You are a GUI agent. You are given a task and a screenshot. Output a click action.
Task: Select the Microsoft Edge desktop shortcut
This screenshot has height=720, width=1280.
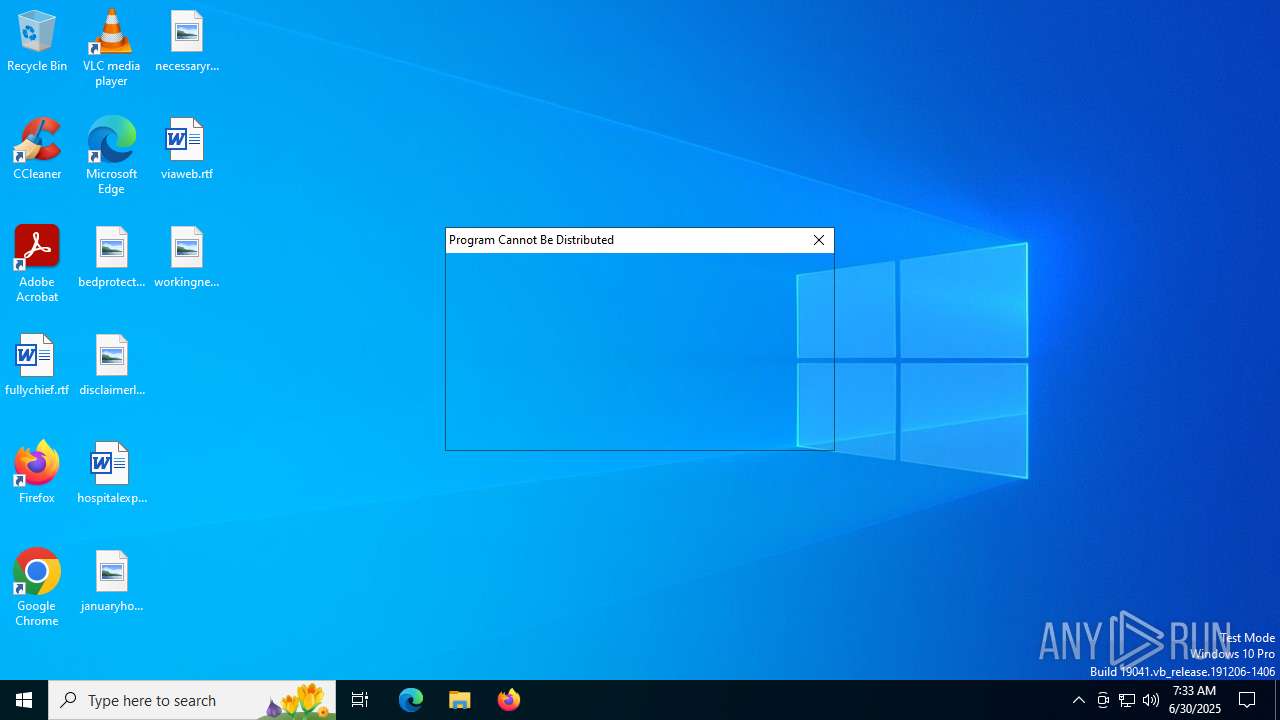pyautogui.click(x=111, y=156)
